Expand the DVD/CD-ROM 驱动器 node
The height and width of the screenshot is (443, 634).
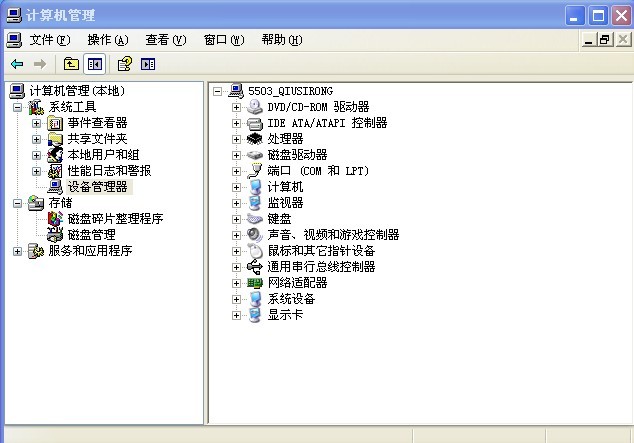click(237, 107)
